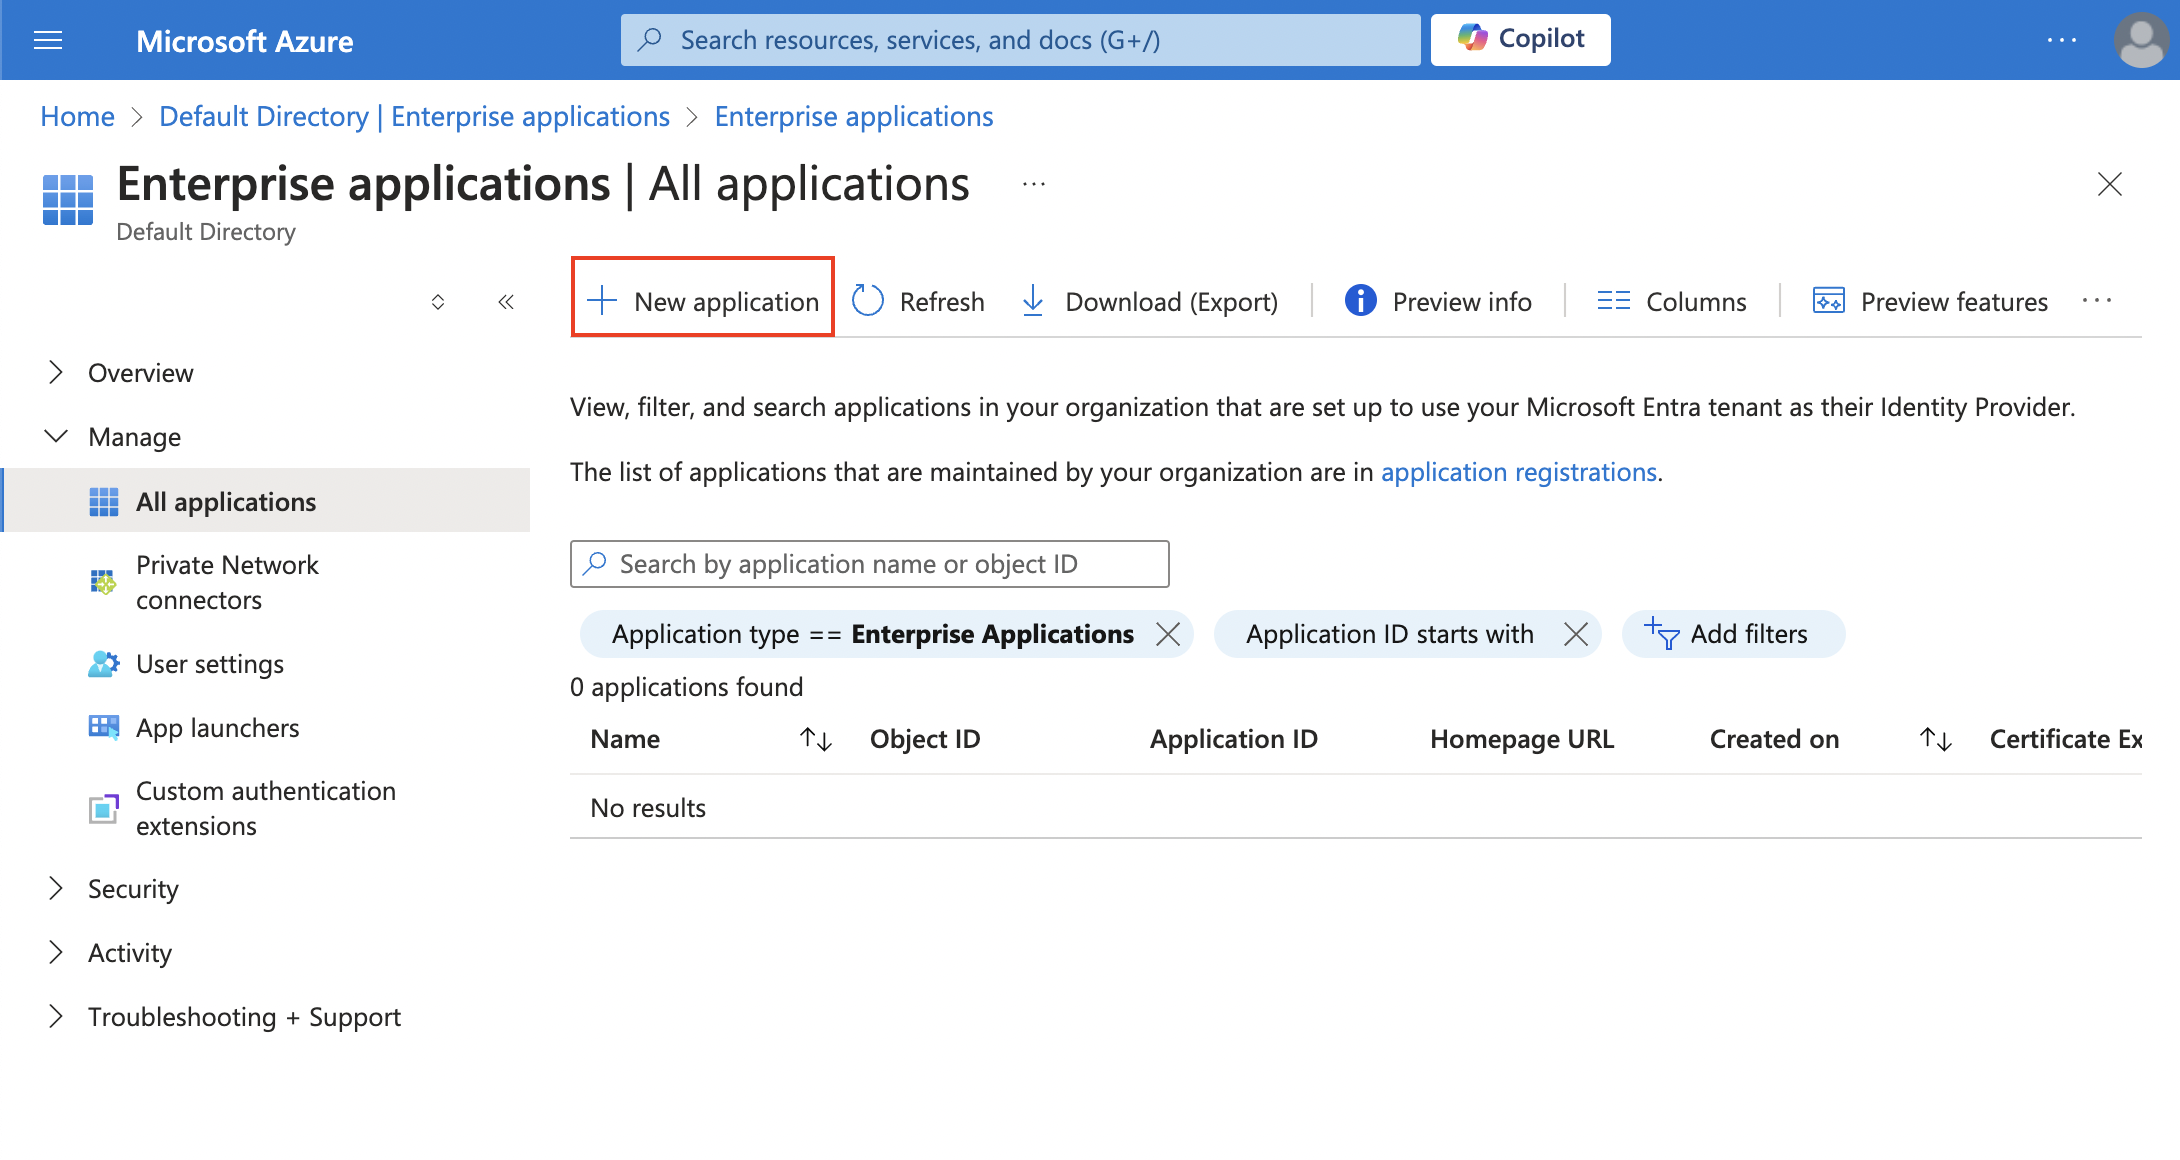Open the page title ellipsis menu
Screen dimensions: 2180x1160
pos(1034,184)
